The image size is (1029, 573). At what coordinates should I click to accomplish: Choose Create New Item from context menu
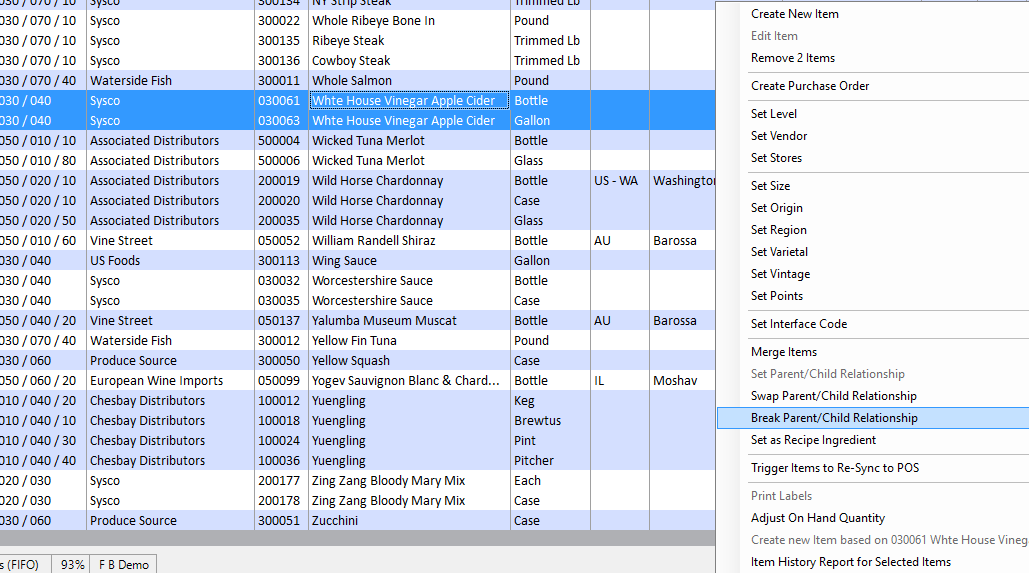794,14
